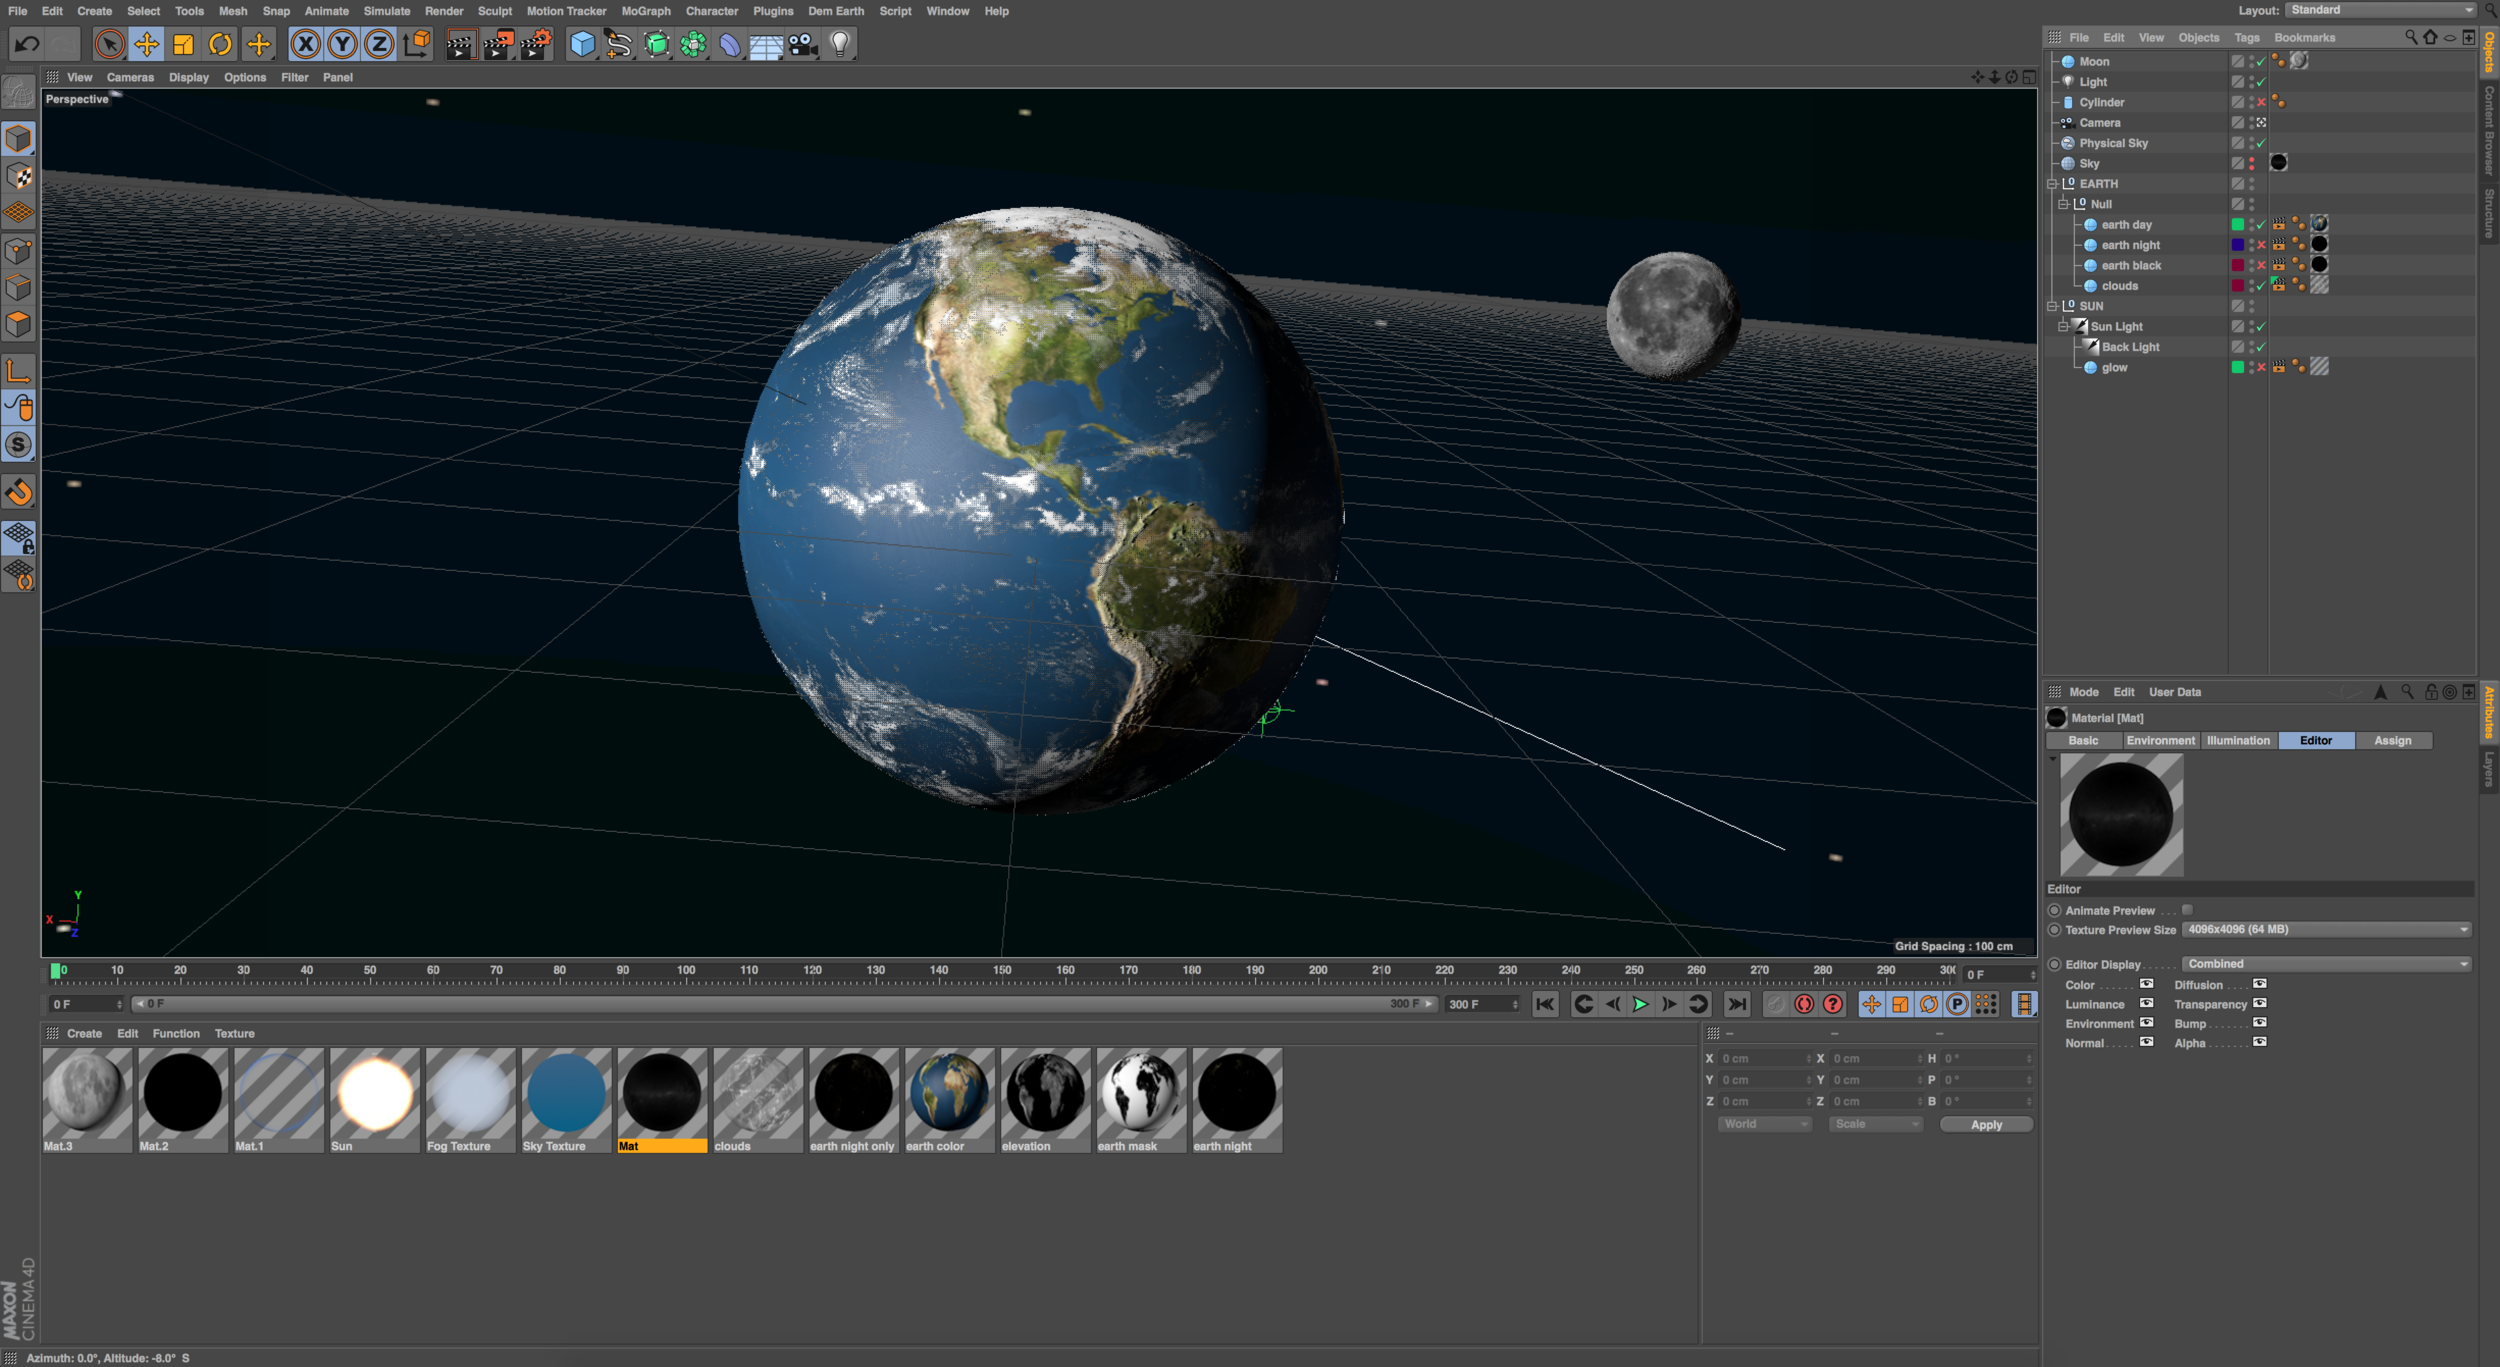This screenshot has width=2500, height=1367.
Task: Add a Cube primitive object
Action: [582, 44]
